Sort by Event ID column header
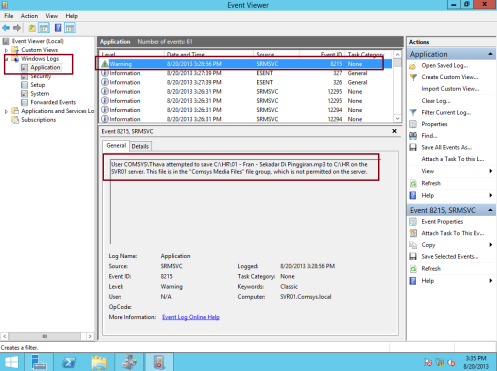This screenshot has width=497, height=371. [x=322, y=54]
